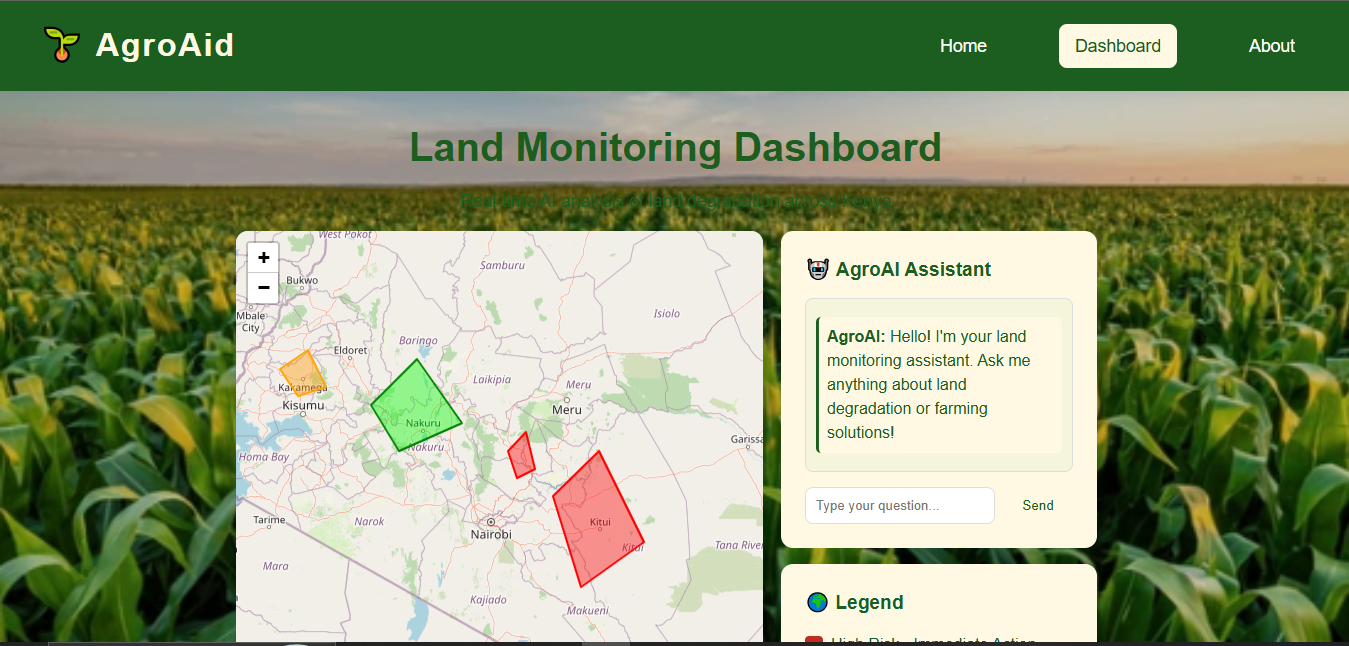Screen dimensions: 1349x646
Task: Click the robot icon beside AgroAI Assistant
Action: coord(817,268)
